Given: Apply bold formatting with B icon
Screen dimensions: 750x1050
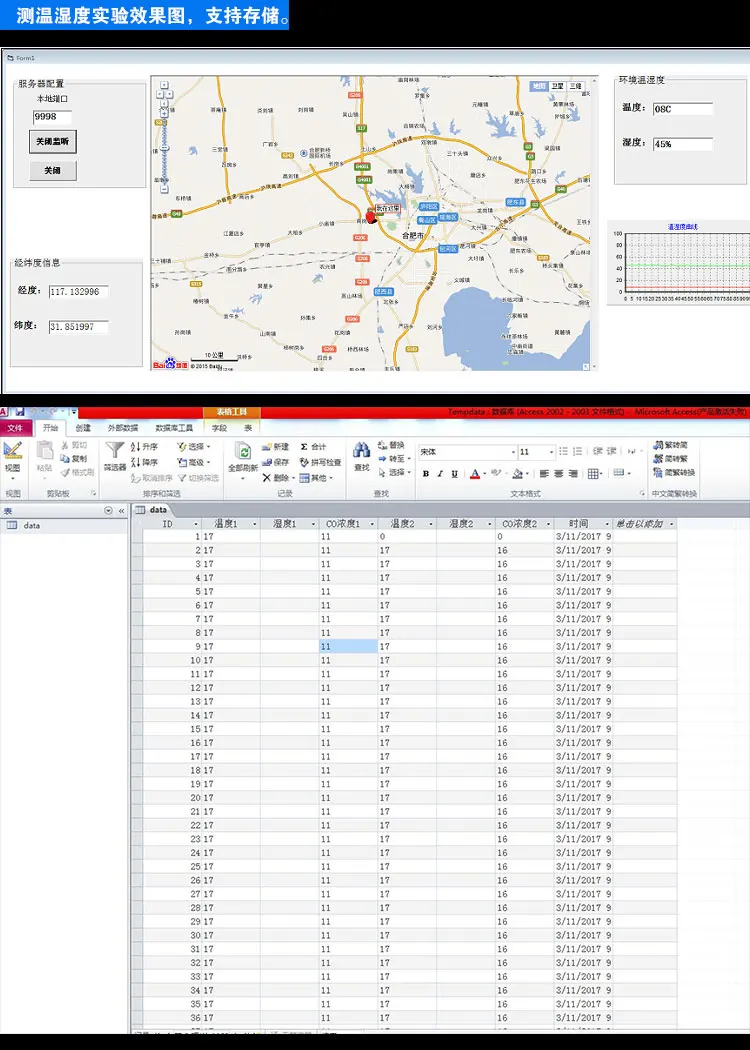Looking at the screenshot, I should (426, 473).
